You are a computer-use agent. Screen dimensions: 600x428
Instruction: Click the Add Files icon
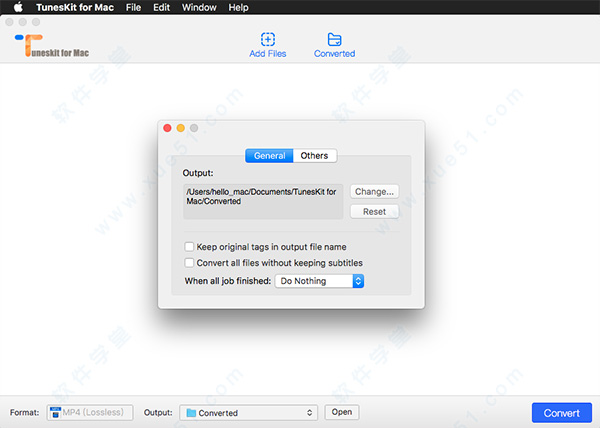point(268,39)
